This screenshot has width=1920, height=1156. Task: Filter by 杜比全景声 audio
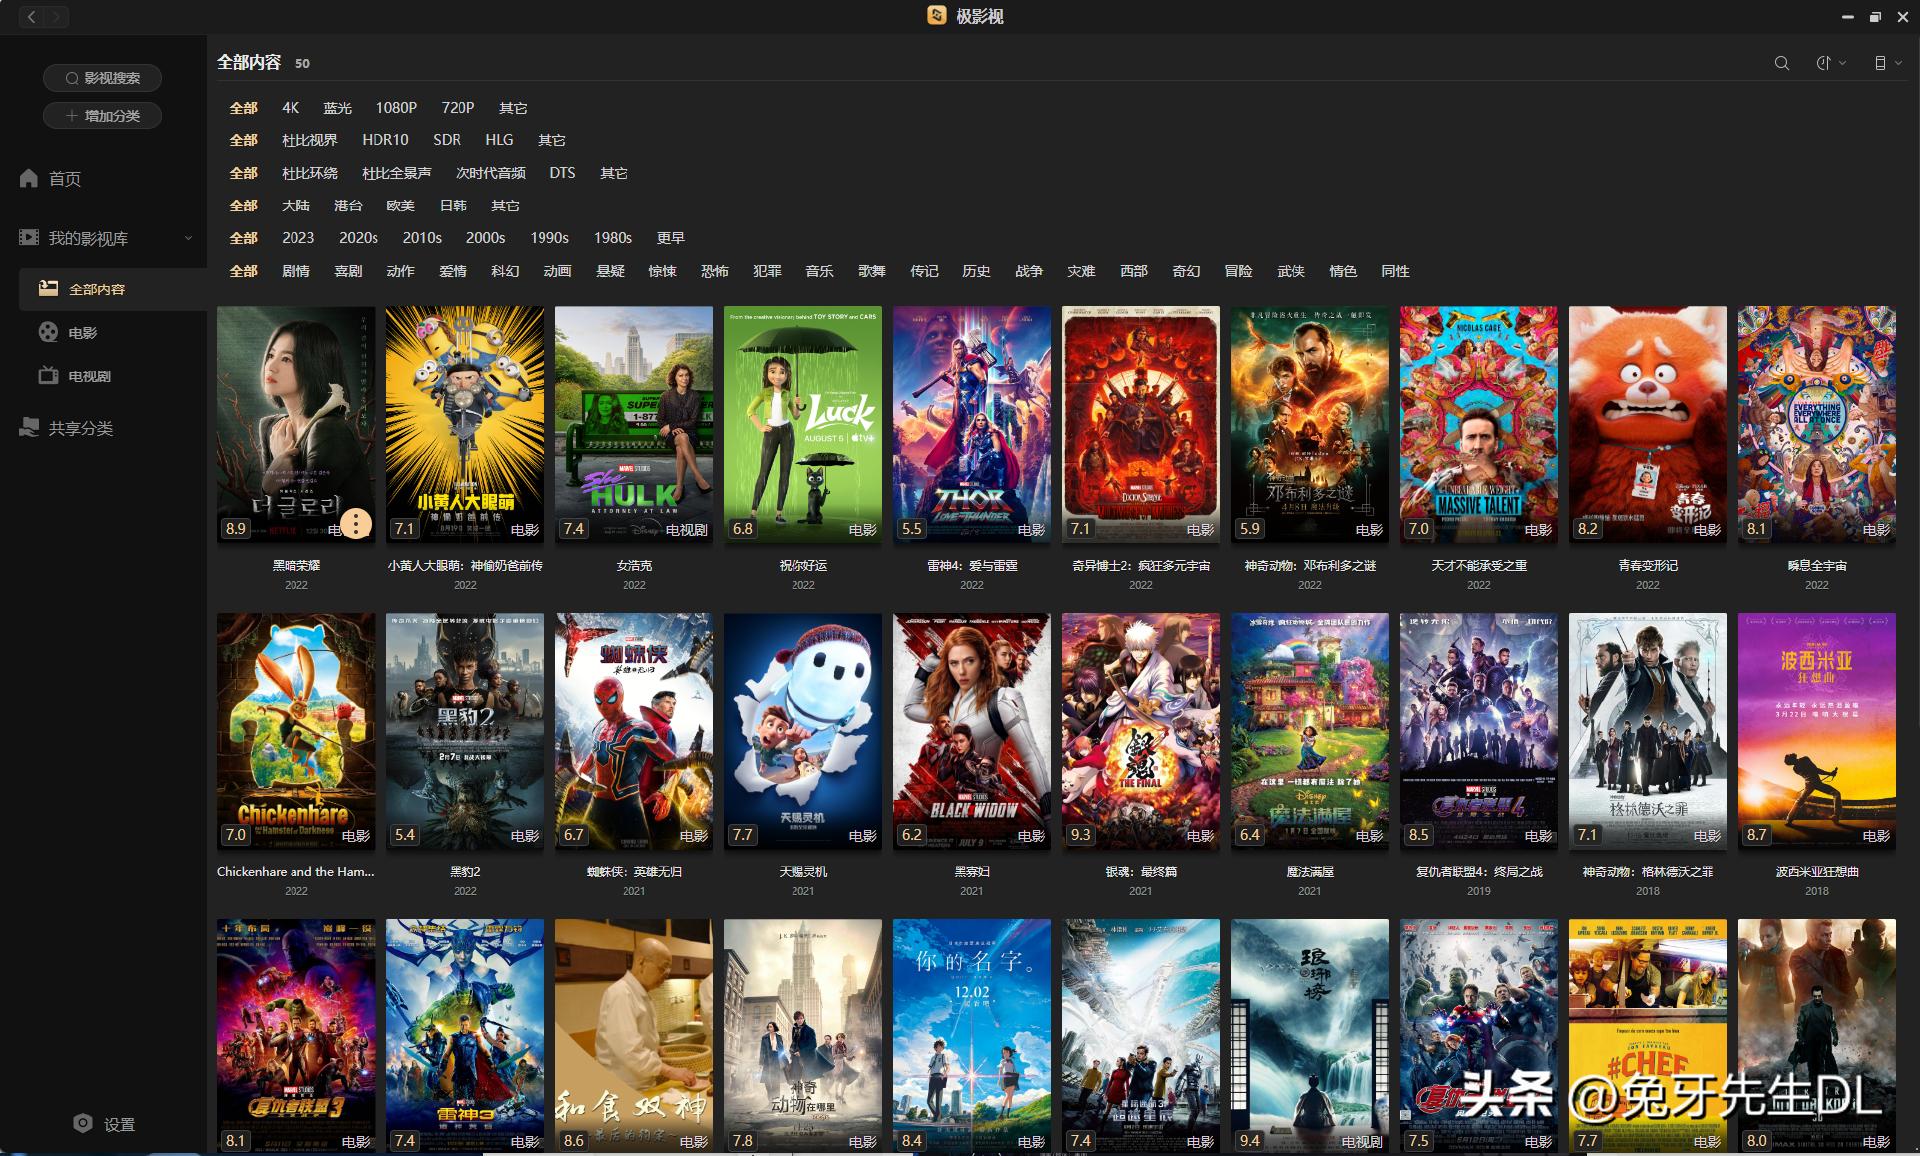(396, 173)
